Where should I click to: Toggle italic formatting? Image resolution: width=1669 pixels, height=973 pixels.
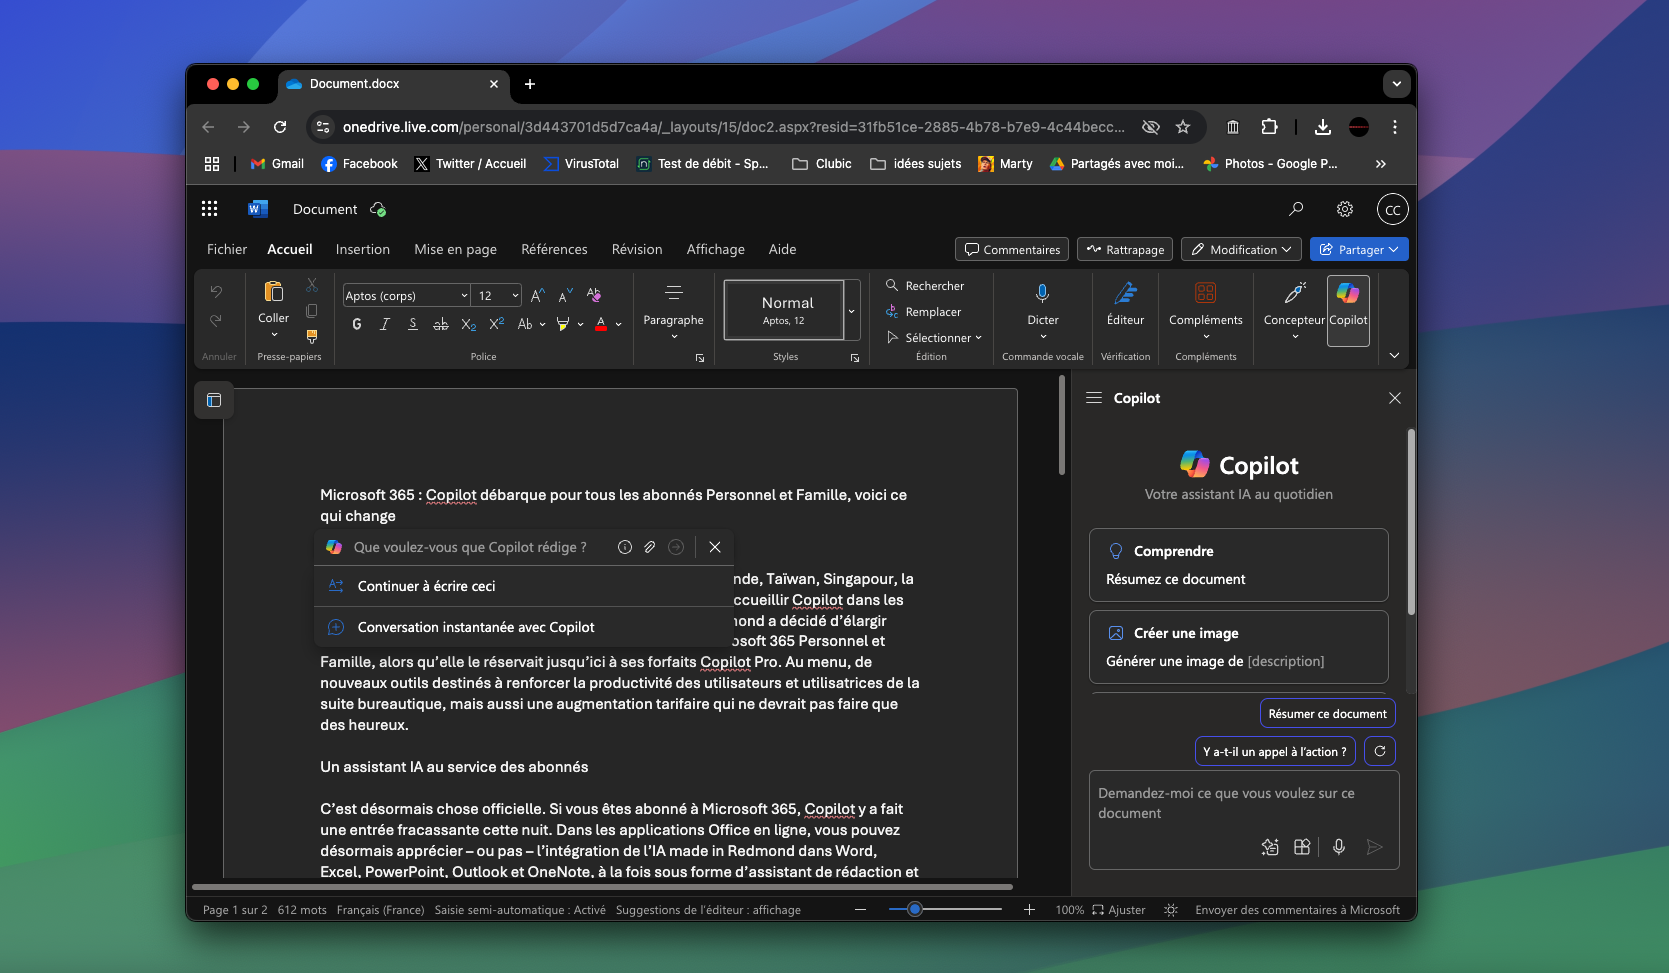384,324
